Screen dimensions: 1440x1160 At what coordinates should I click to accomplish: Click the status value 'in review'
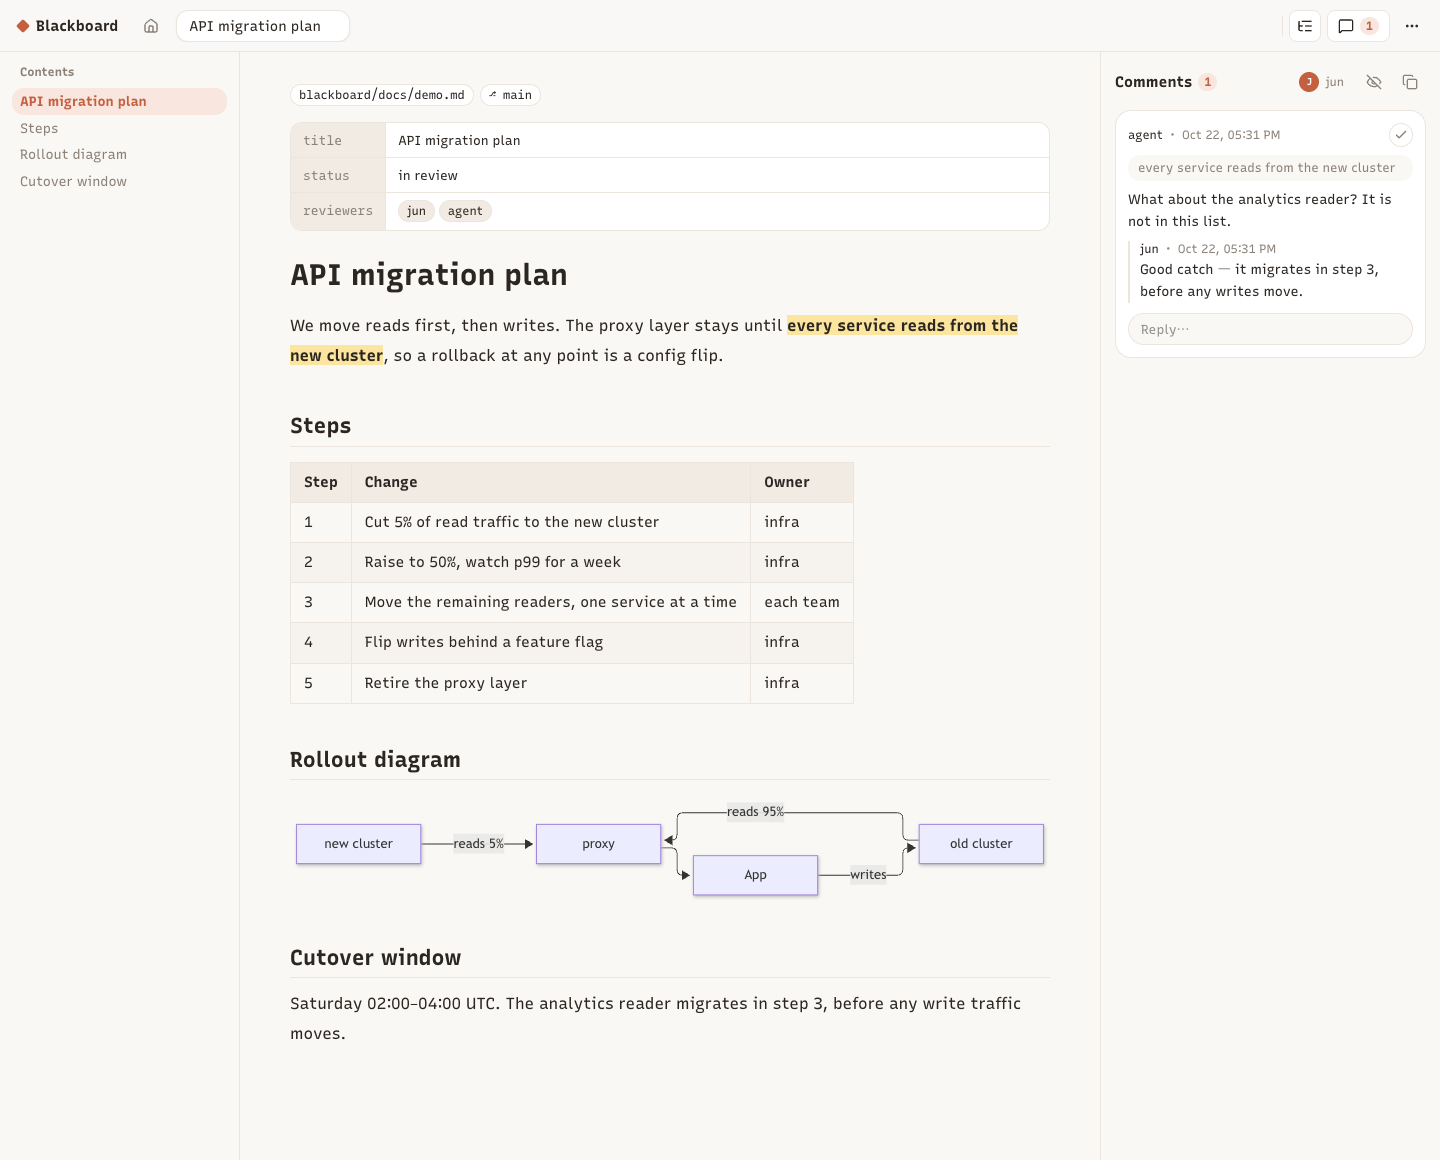tap(428, 175)
